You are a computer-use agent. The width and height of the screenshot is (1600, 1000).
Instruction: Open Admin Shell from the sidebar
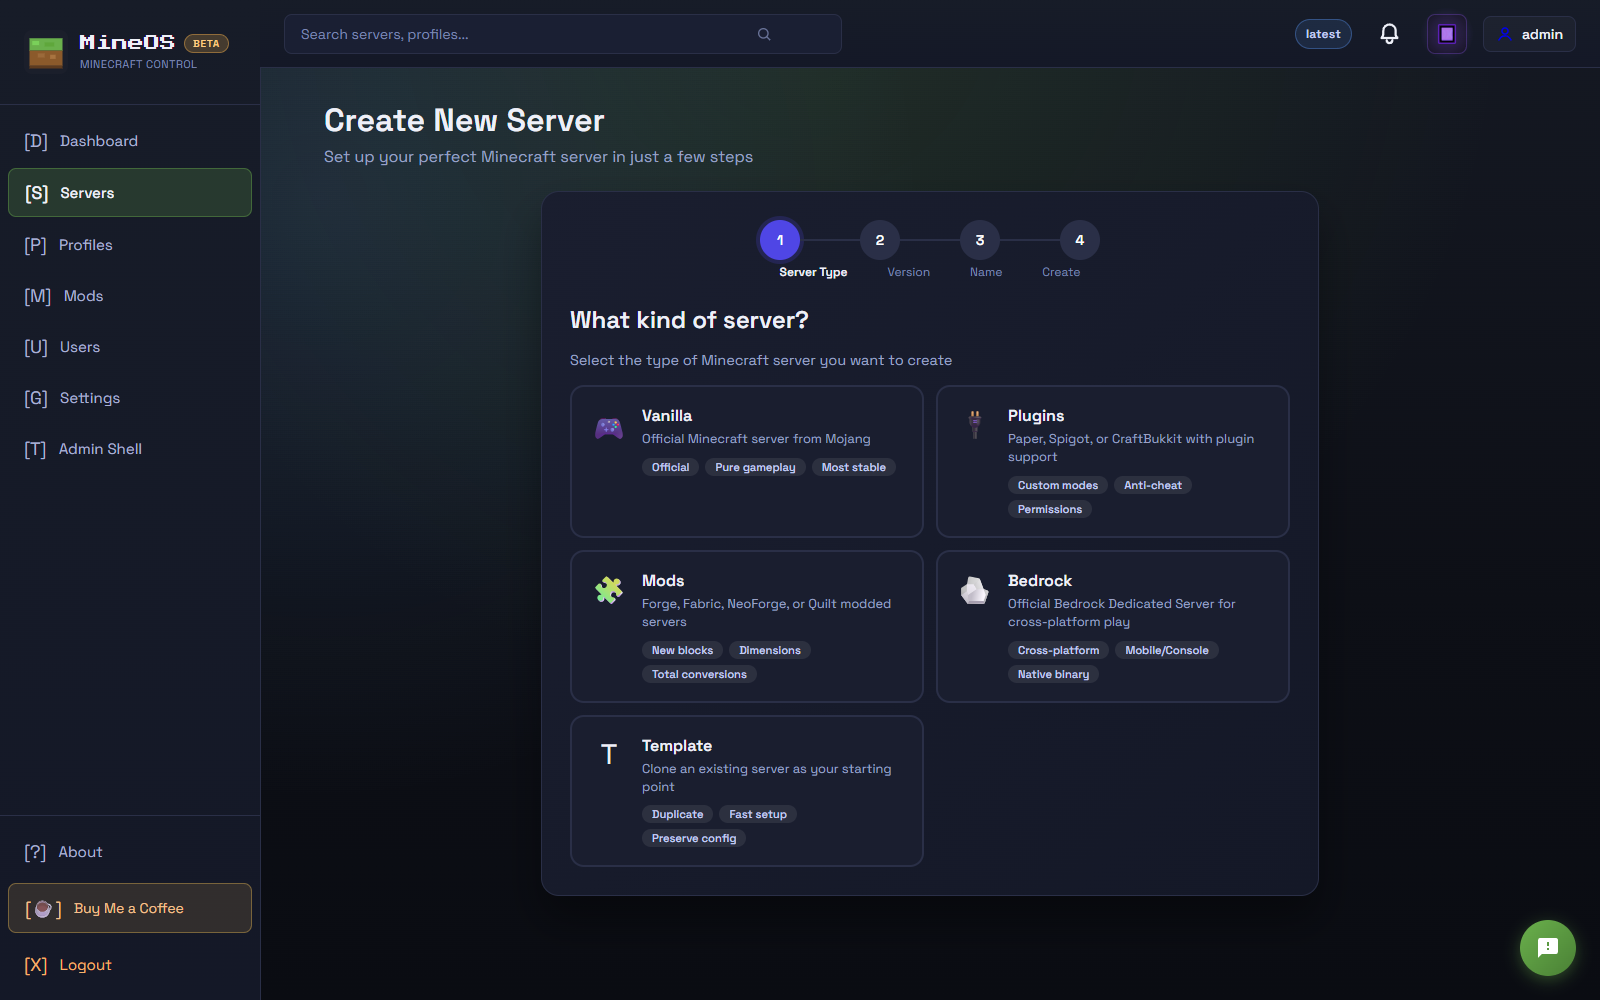(99, 449)
